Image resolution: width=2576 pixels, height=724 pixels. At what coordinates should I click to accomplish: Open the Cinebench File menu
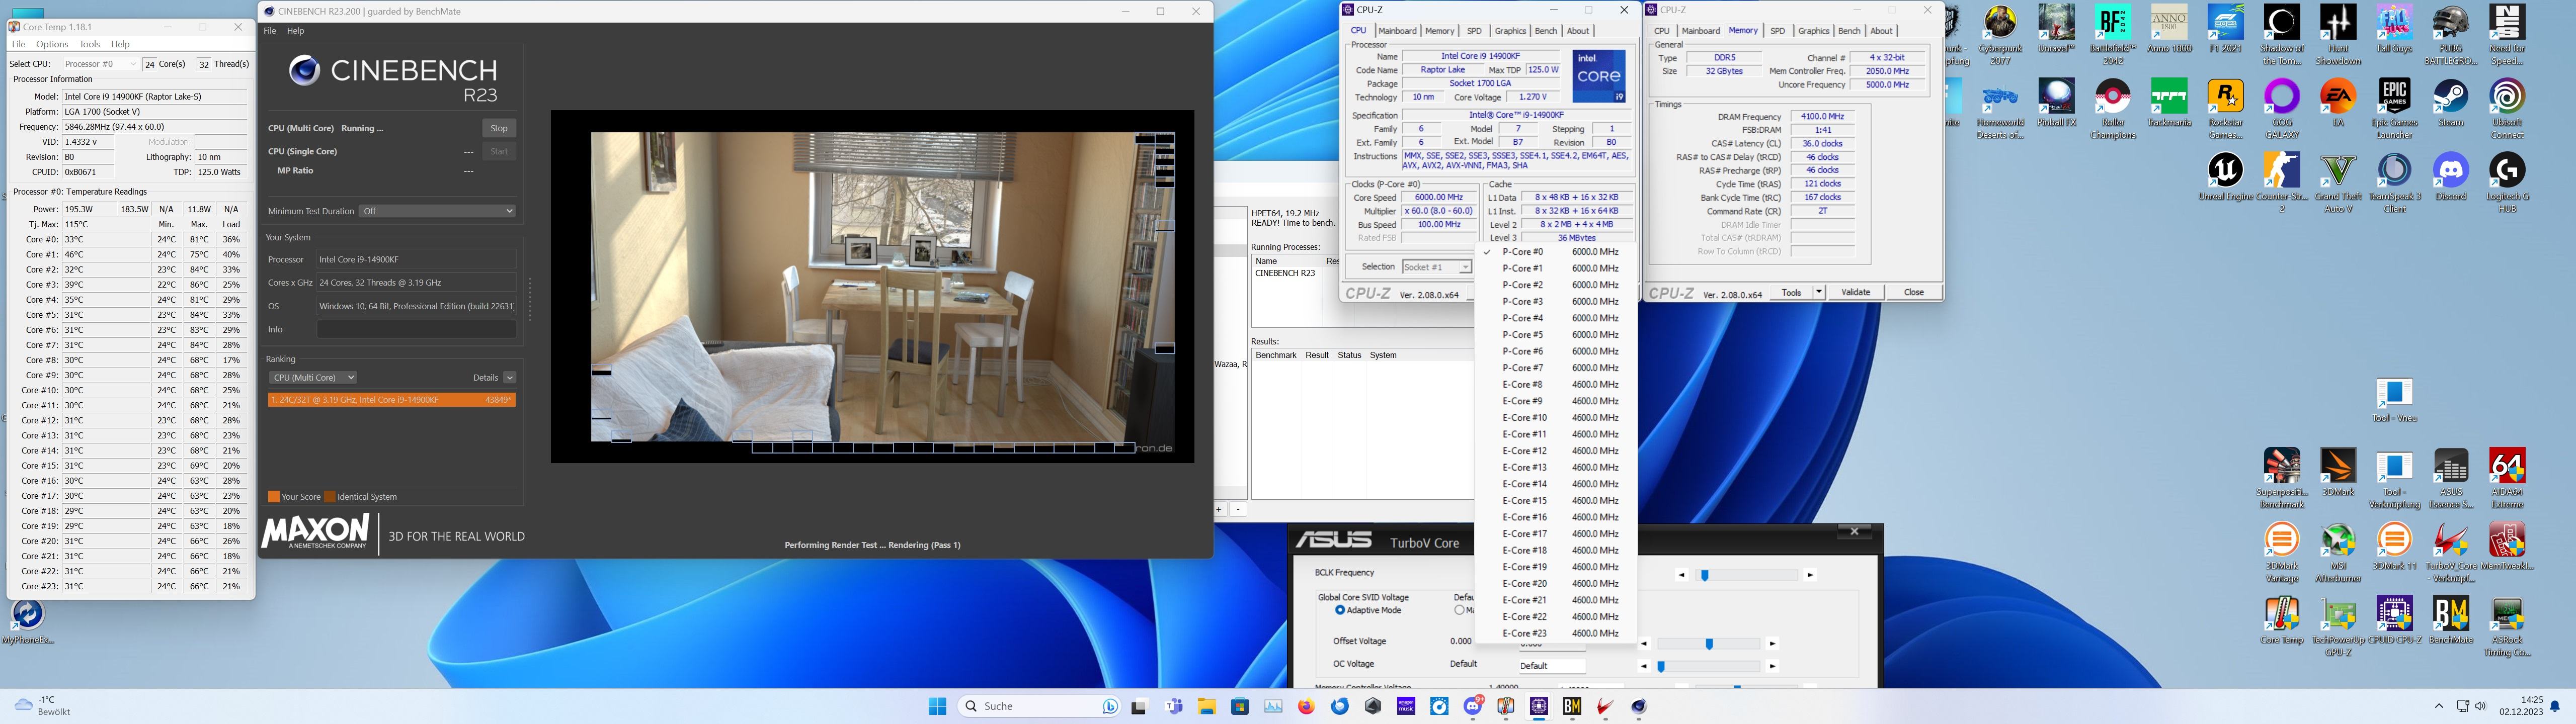tap(269, 31)
